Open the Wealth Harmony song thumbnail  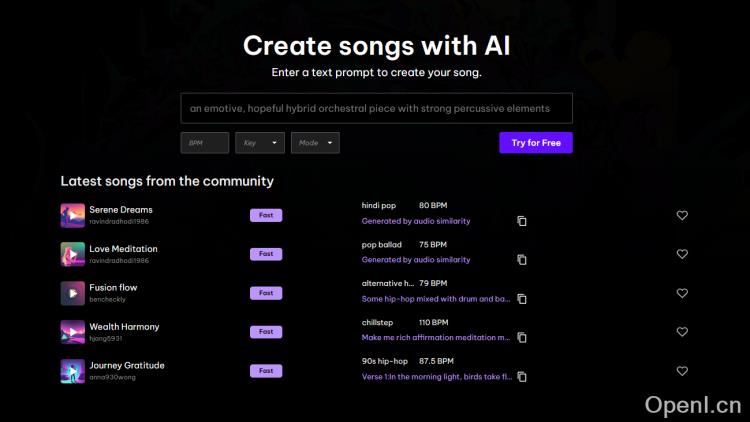tap(72, 332)
